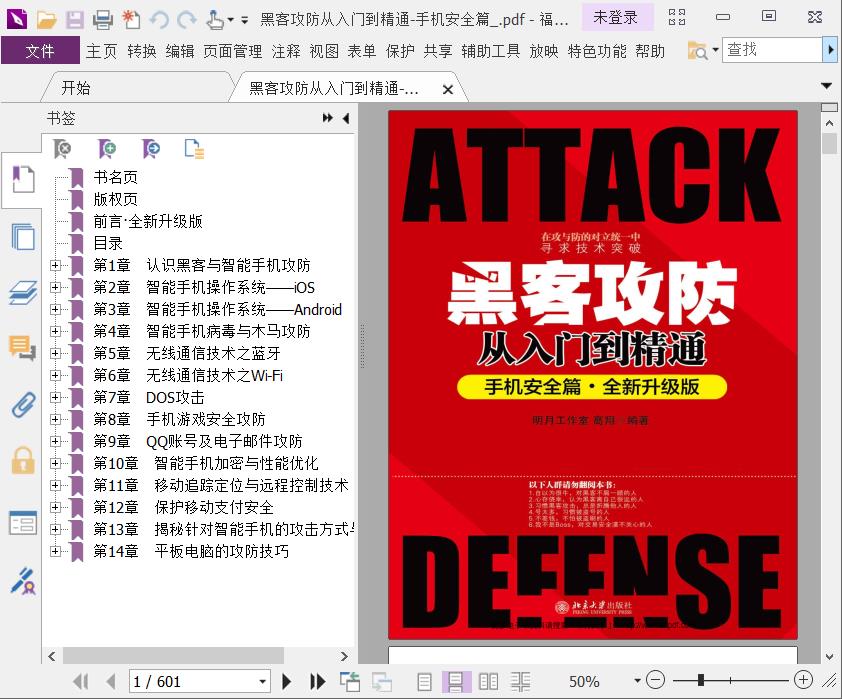Open the 注释 ribbon tab
842x699 pixels.
(286, 51)
